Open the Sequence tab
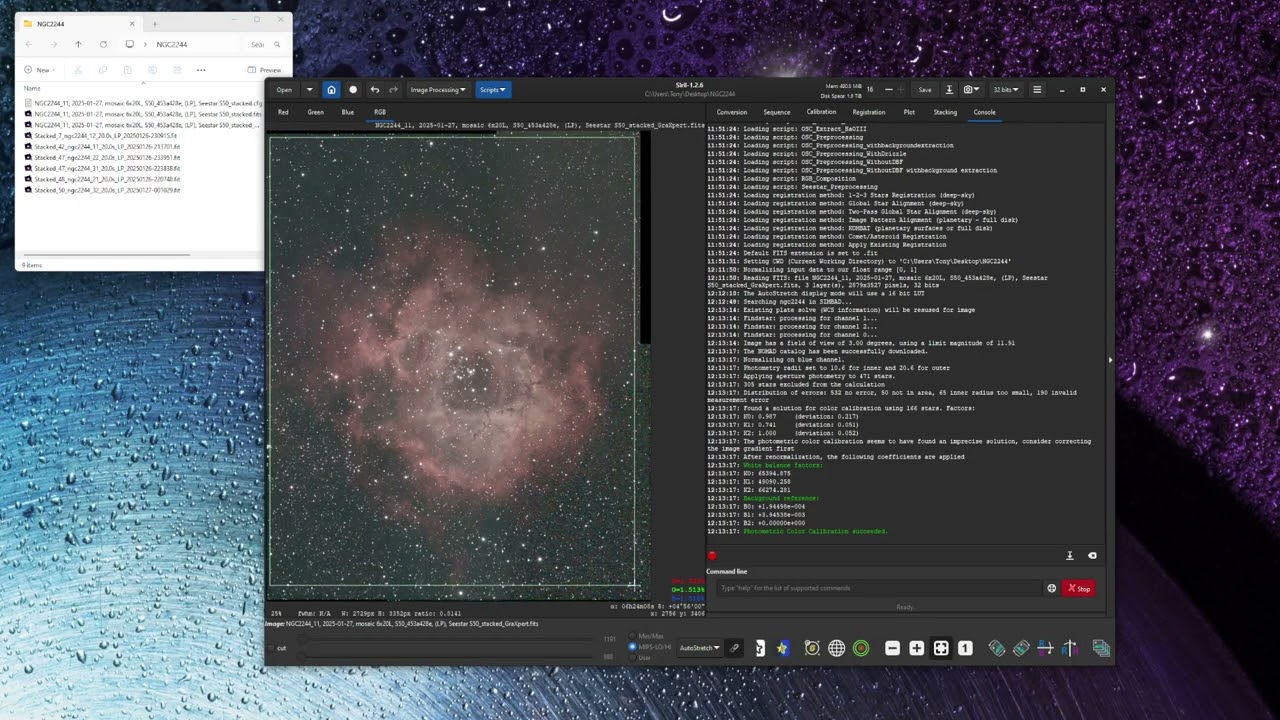The image size is (1280, 720). 777,112
